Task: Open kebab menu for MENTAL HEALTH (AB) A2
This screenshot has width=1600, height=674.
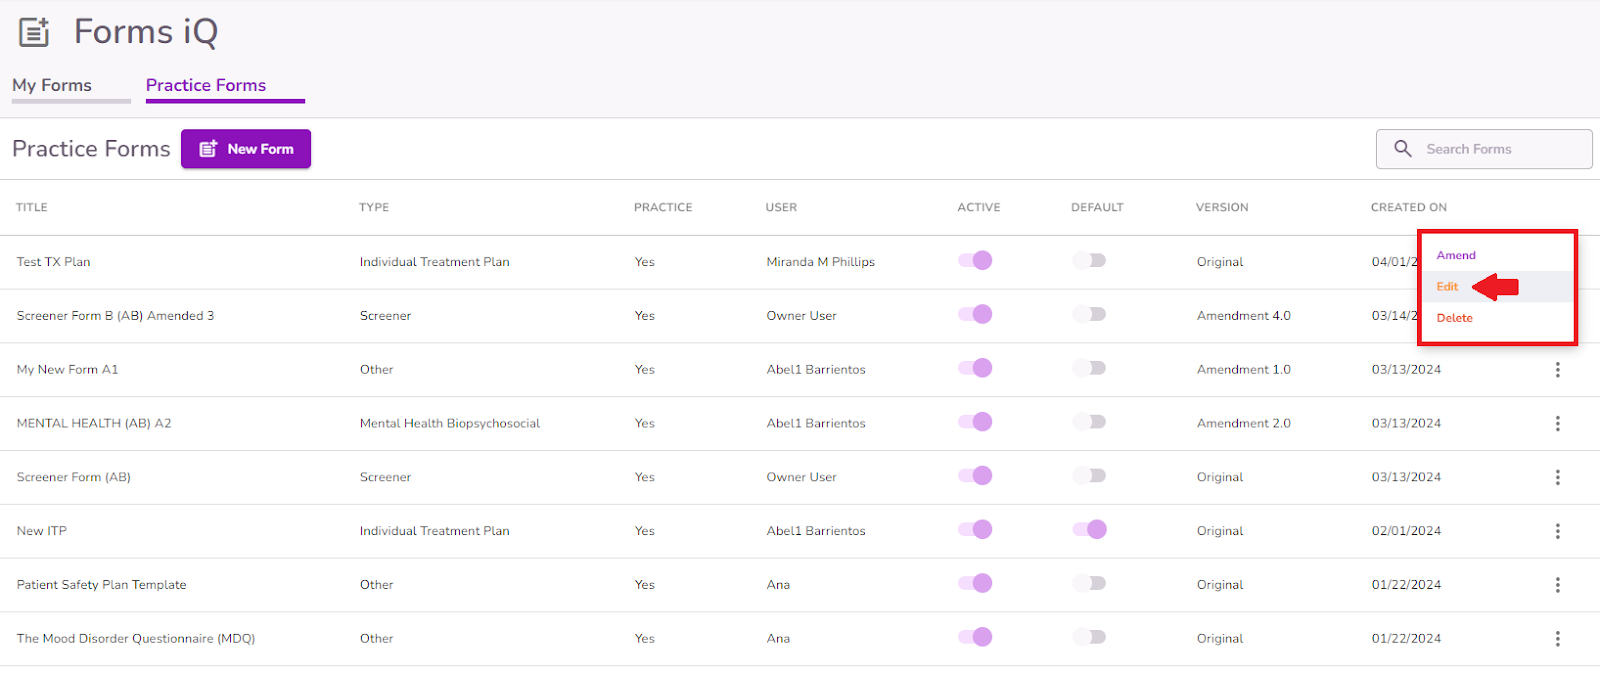Action: click(x=1557, y=424)
